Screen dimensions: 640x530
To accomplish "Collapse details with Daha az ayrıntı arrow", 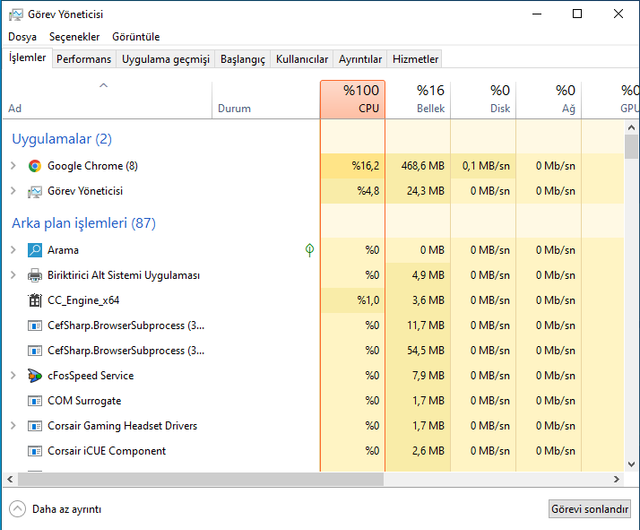I will (18, 508).
